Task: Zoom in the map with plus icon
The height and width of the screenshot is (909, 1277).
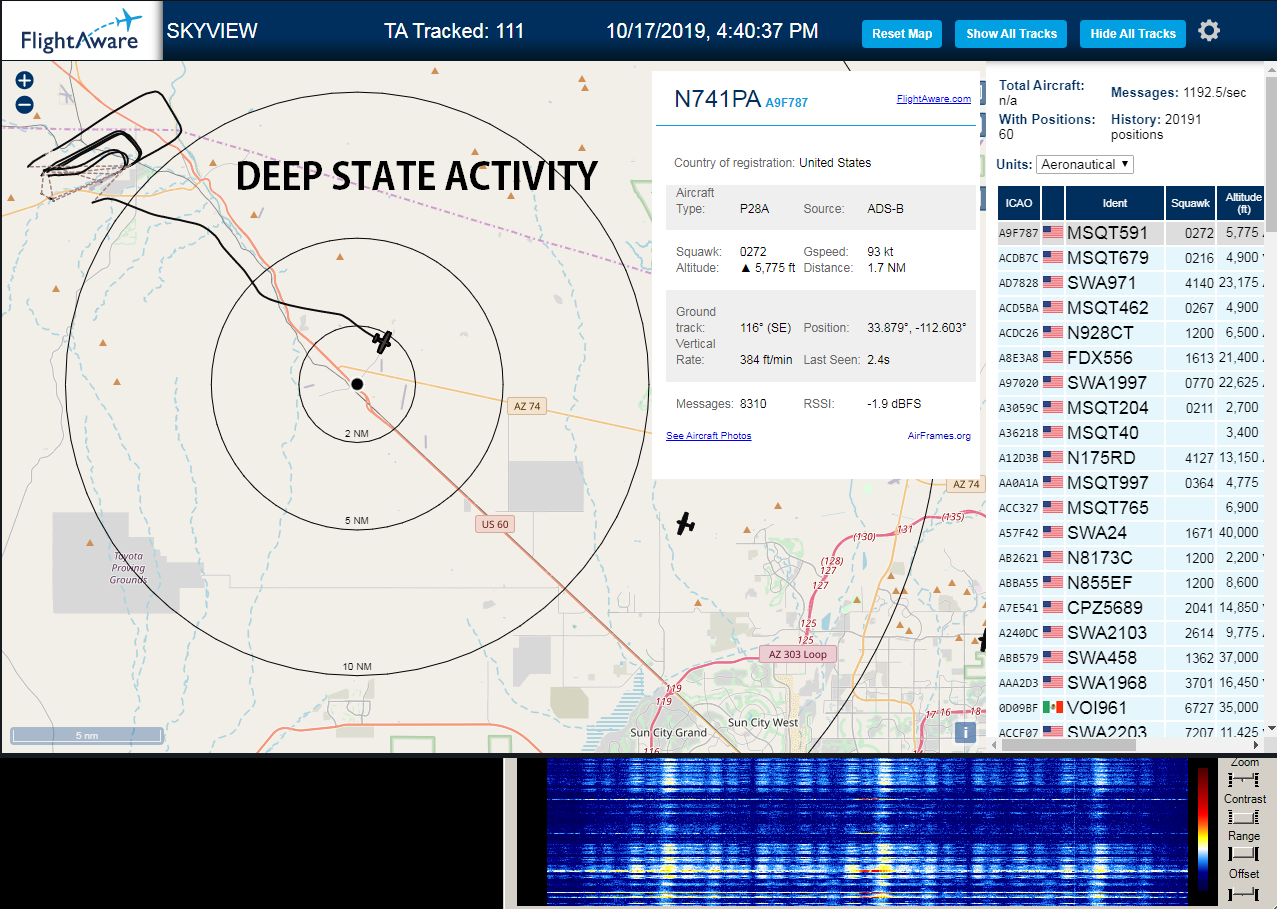Action: coord(25,80)
